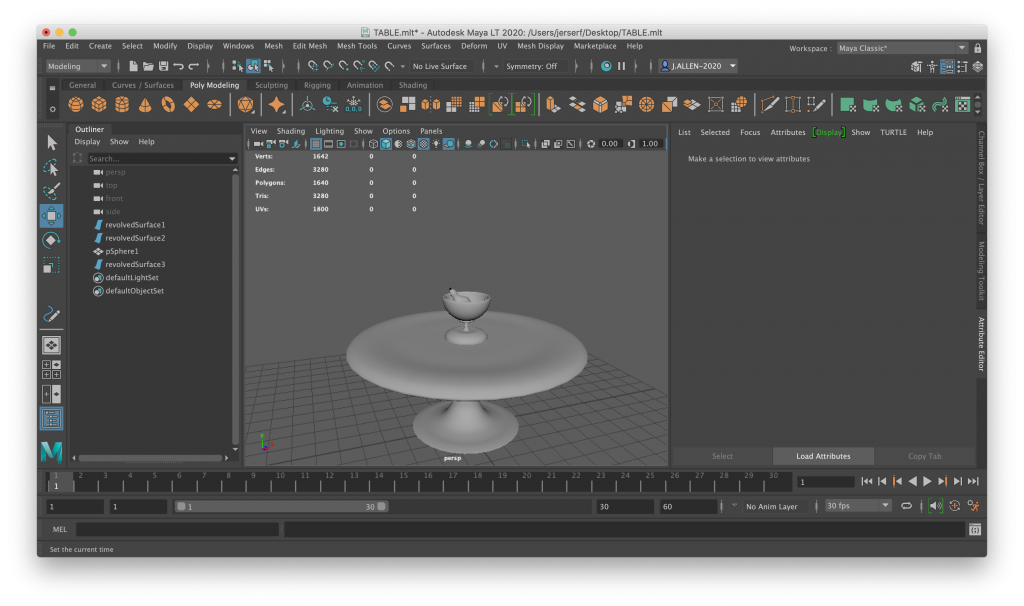Viewport: 1024px width, 606px height.
Task: Click the playback range slider bar
Action: click(x=279, y=507)
